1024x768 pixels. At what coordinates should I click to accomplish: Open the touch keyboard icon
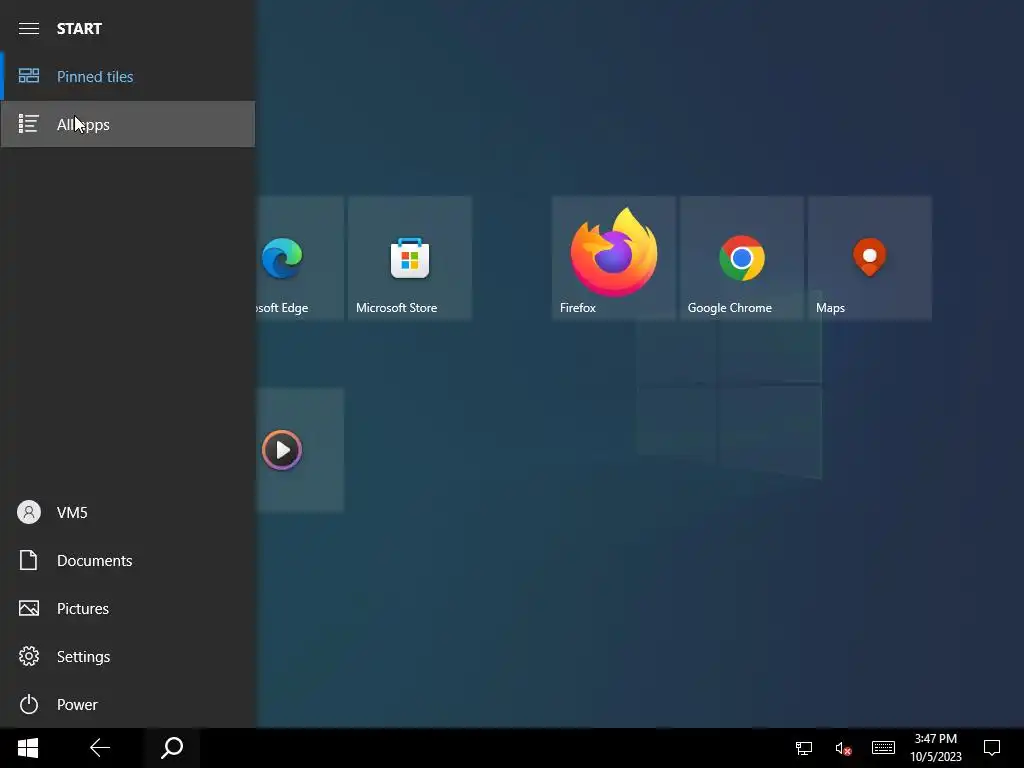[x=883, y=748]
